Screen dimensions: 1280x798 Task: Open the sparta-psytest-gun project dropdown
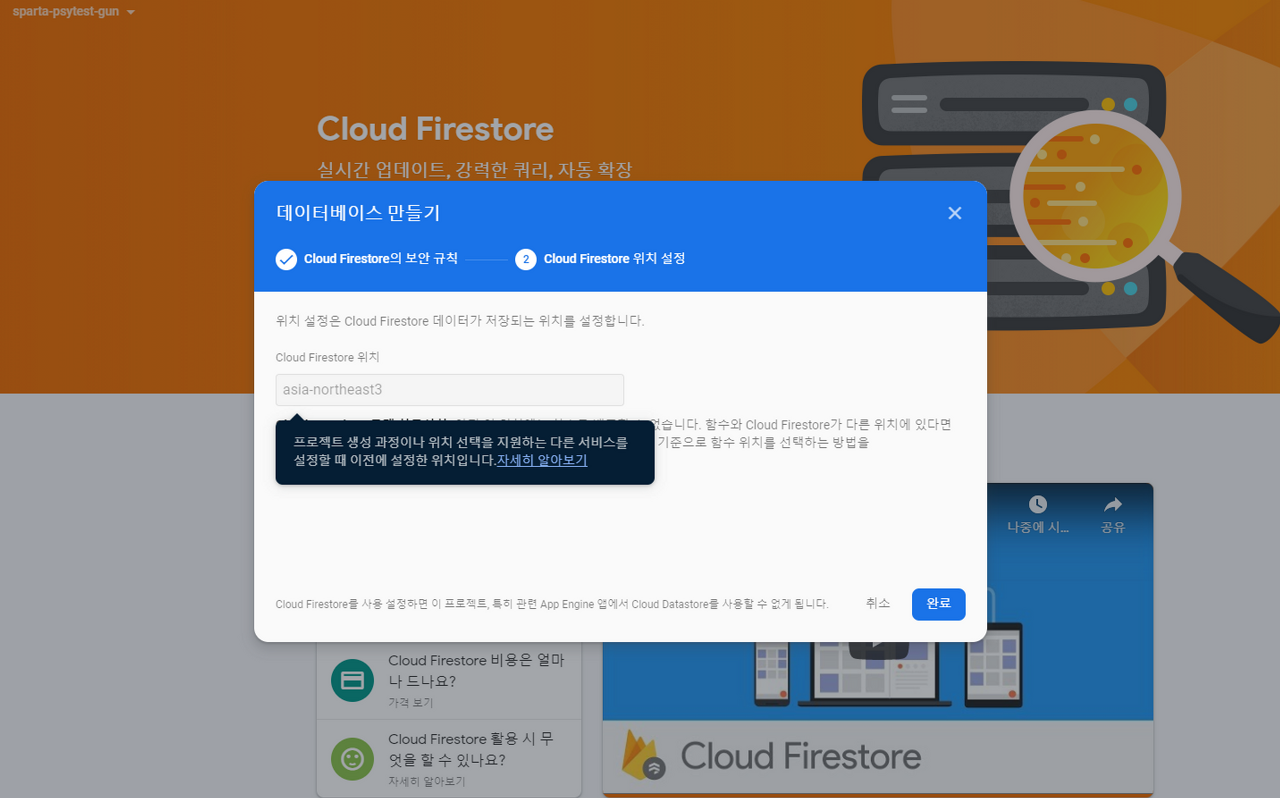(x=73, y=12)
